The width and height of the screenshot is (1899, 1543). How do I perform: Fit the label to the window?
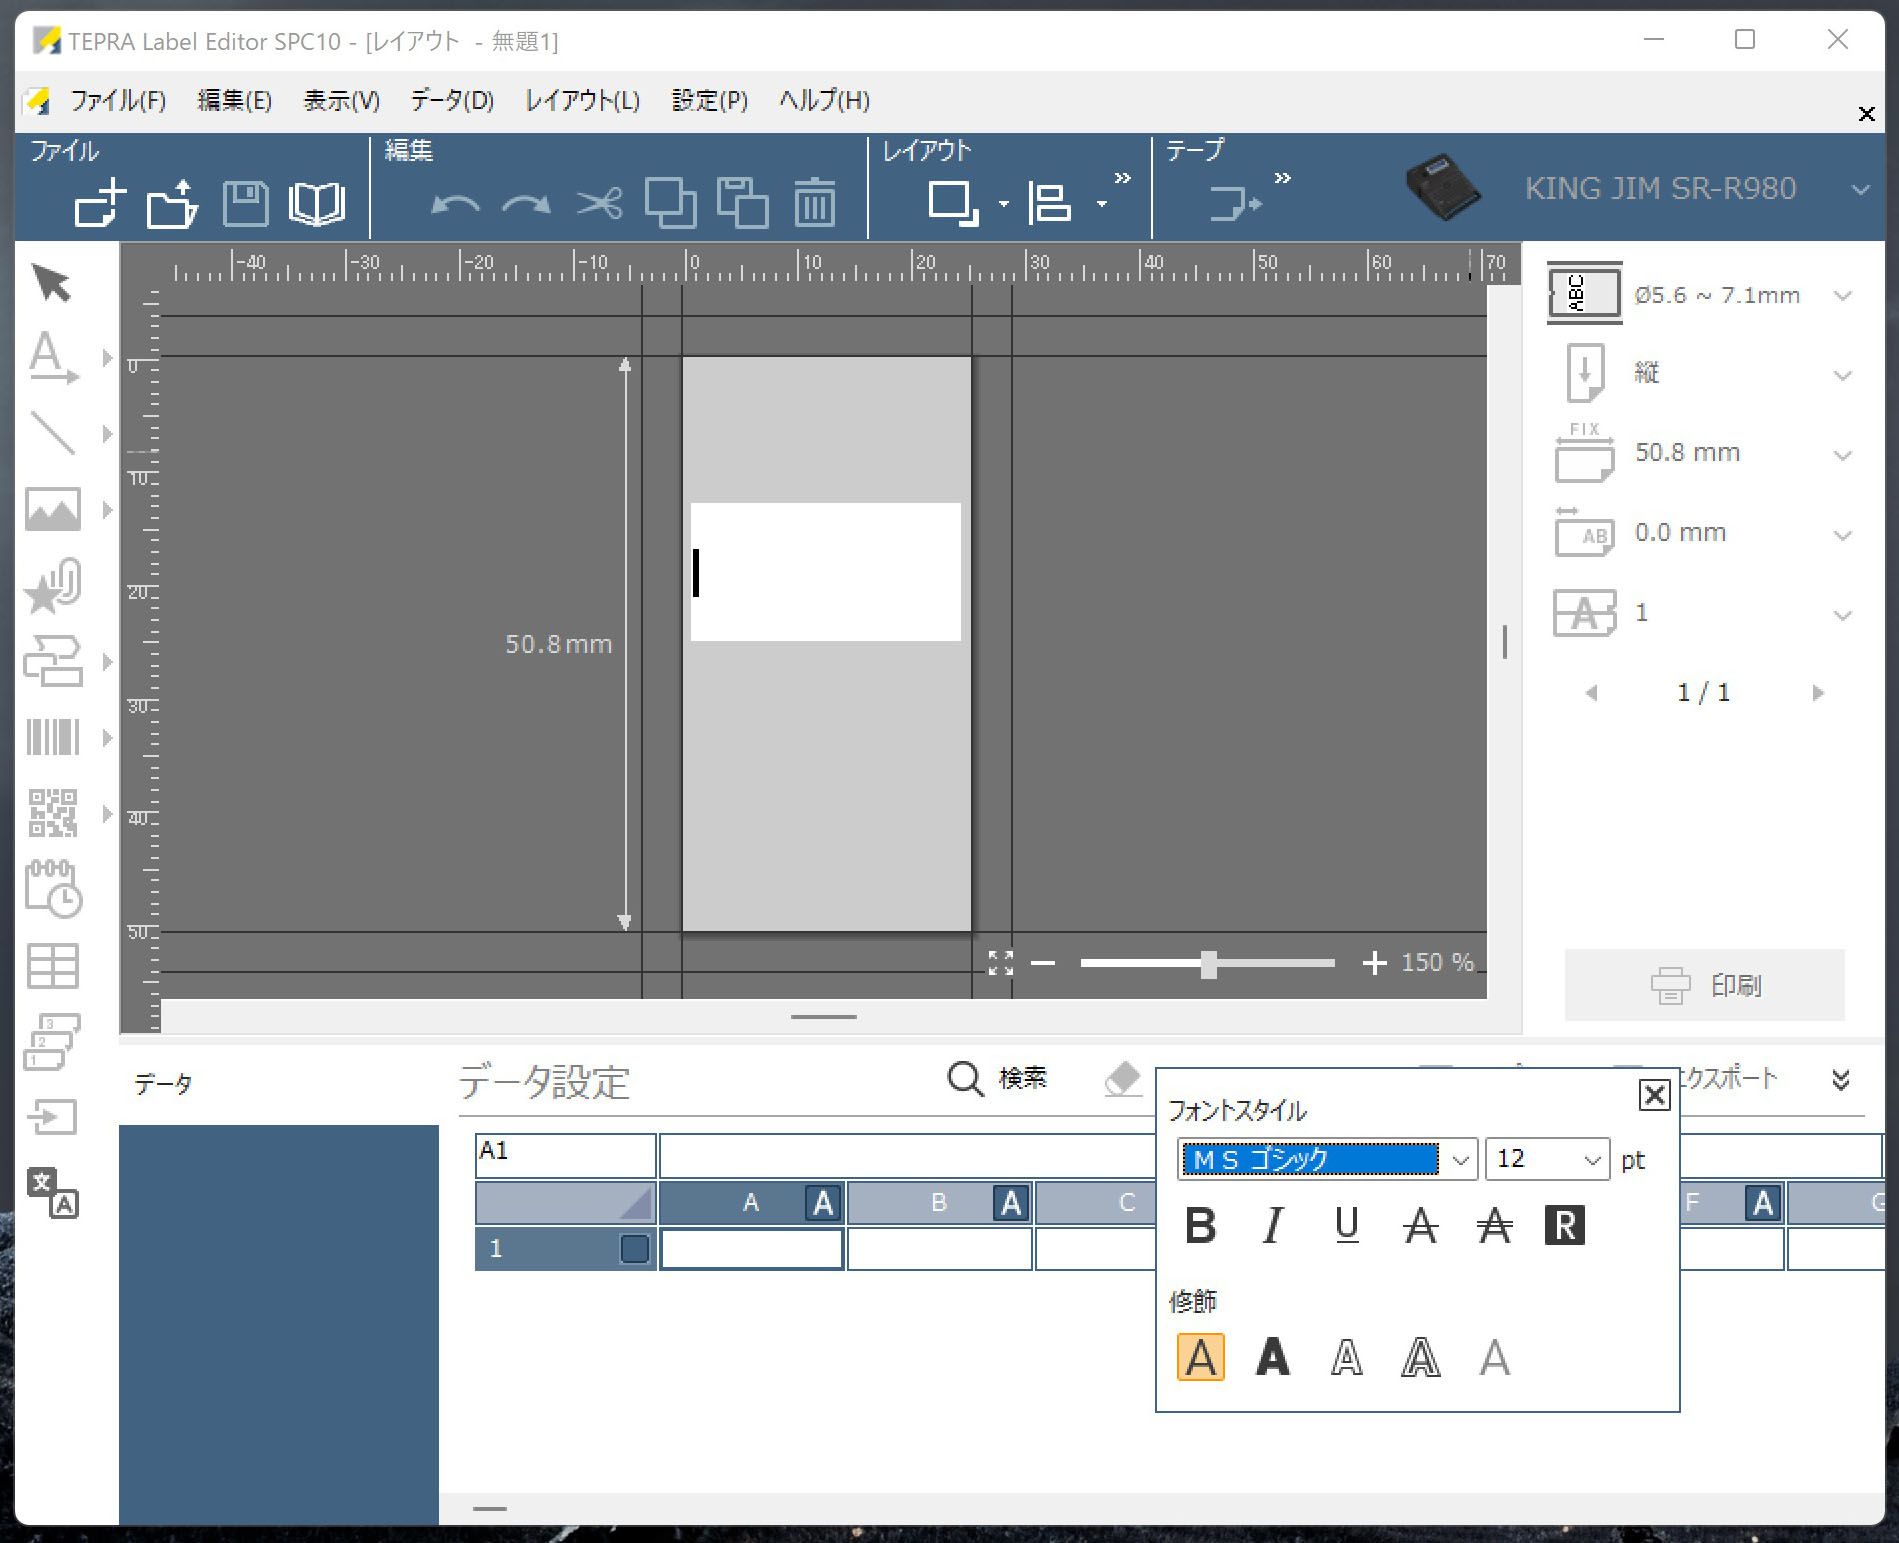click(x=1001, y=963)
